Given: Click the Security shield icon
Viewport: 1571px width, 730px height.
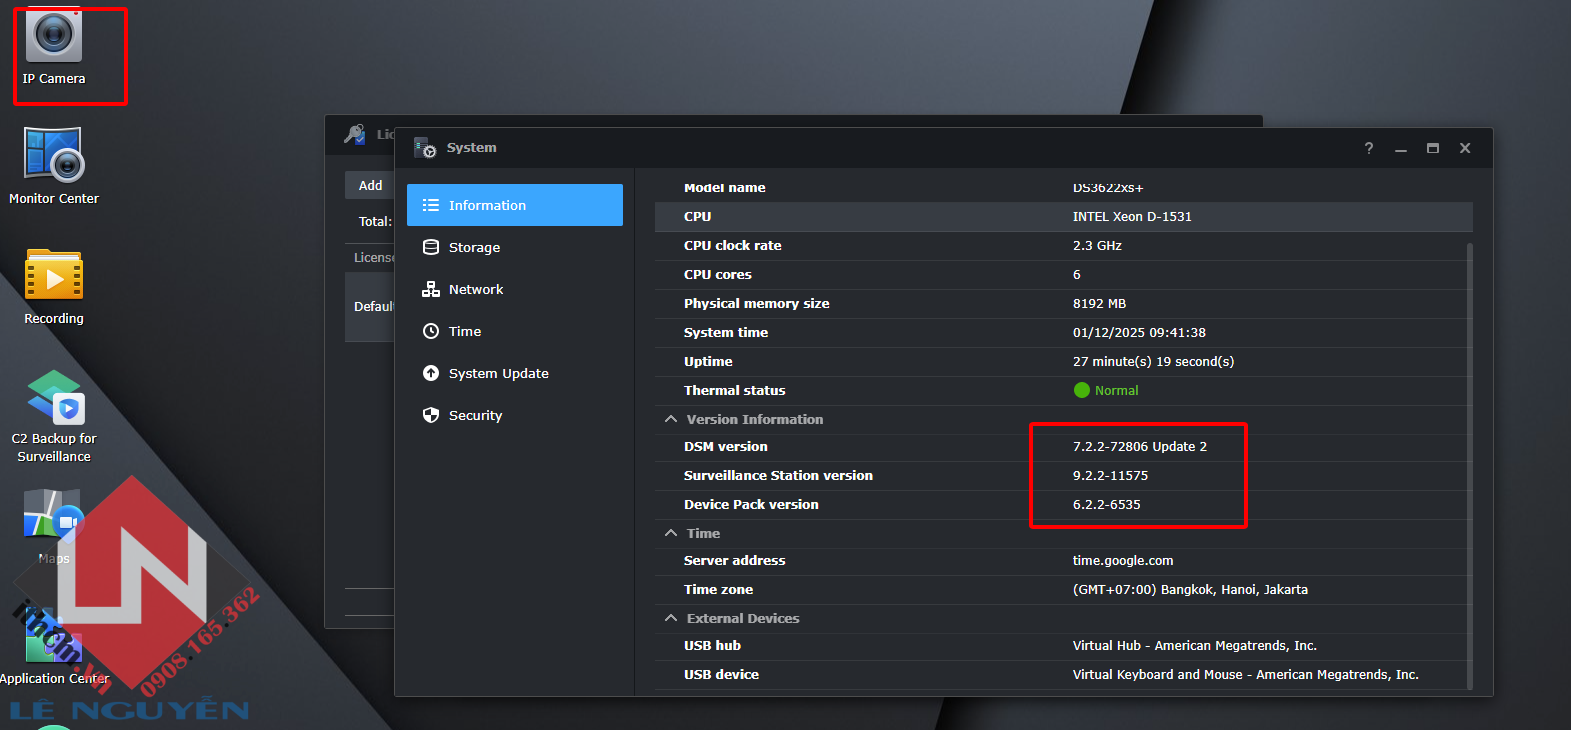Looking at the screenshot, I should tap(431, 415).
